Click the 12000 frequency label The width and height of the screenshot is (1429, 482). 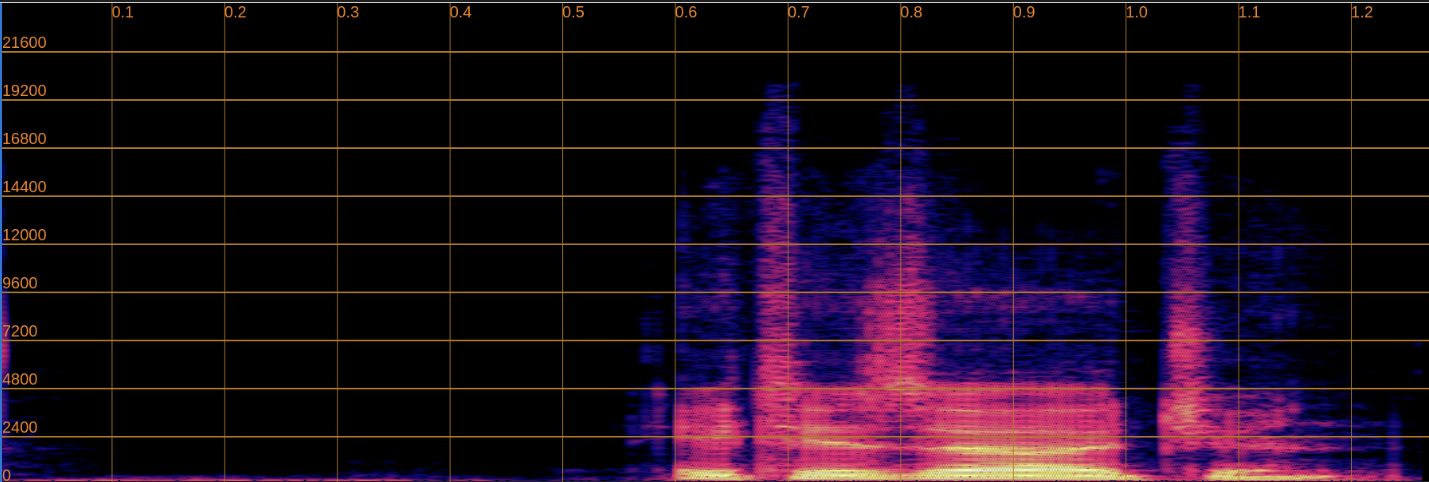pos(25,235)
